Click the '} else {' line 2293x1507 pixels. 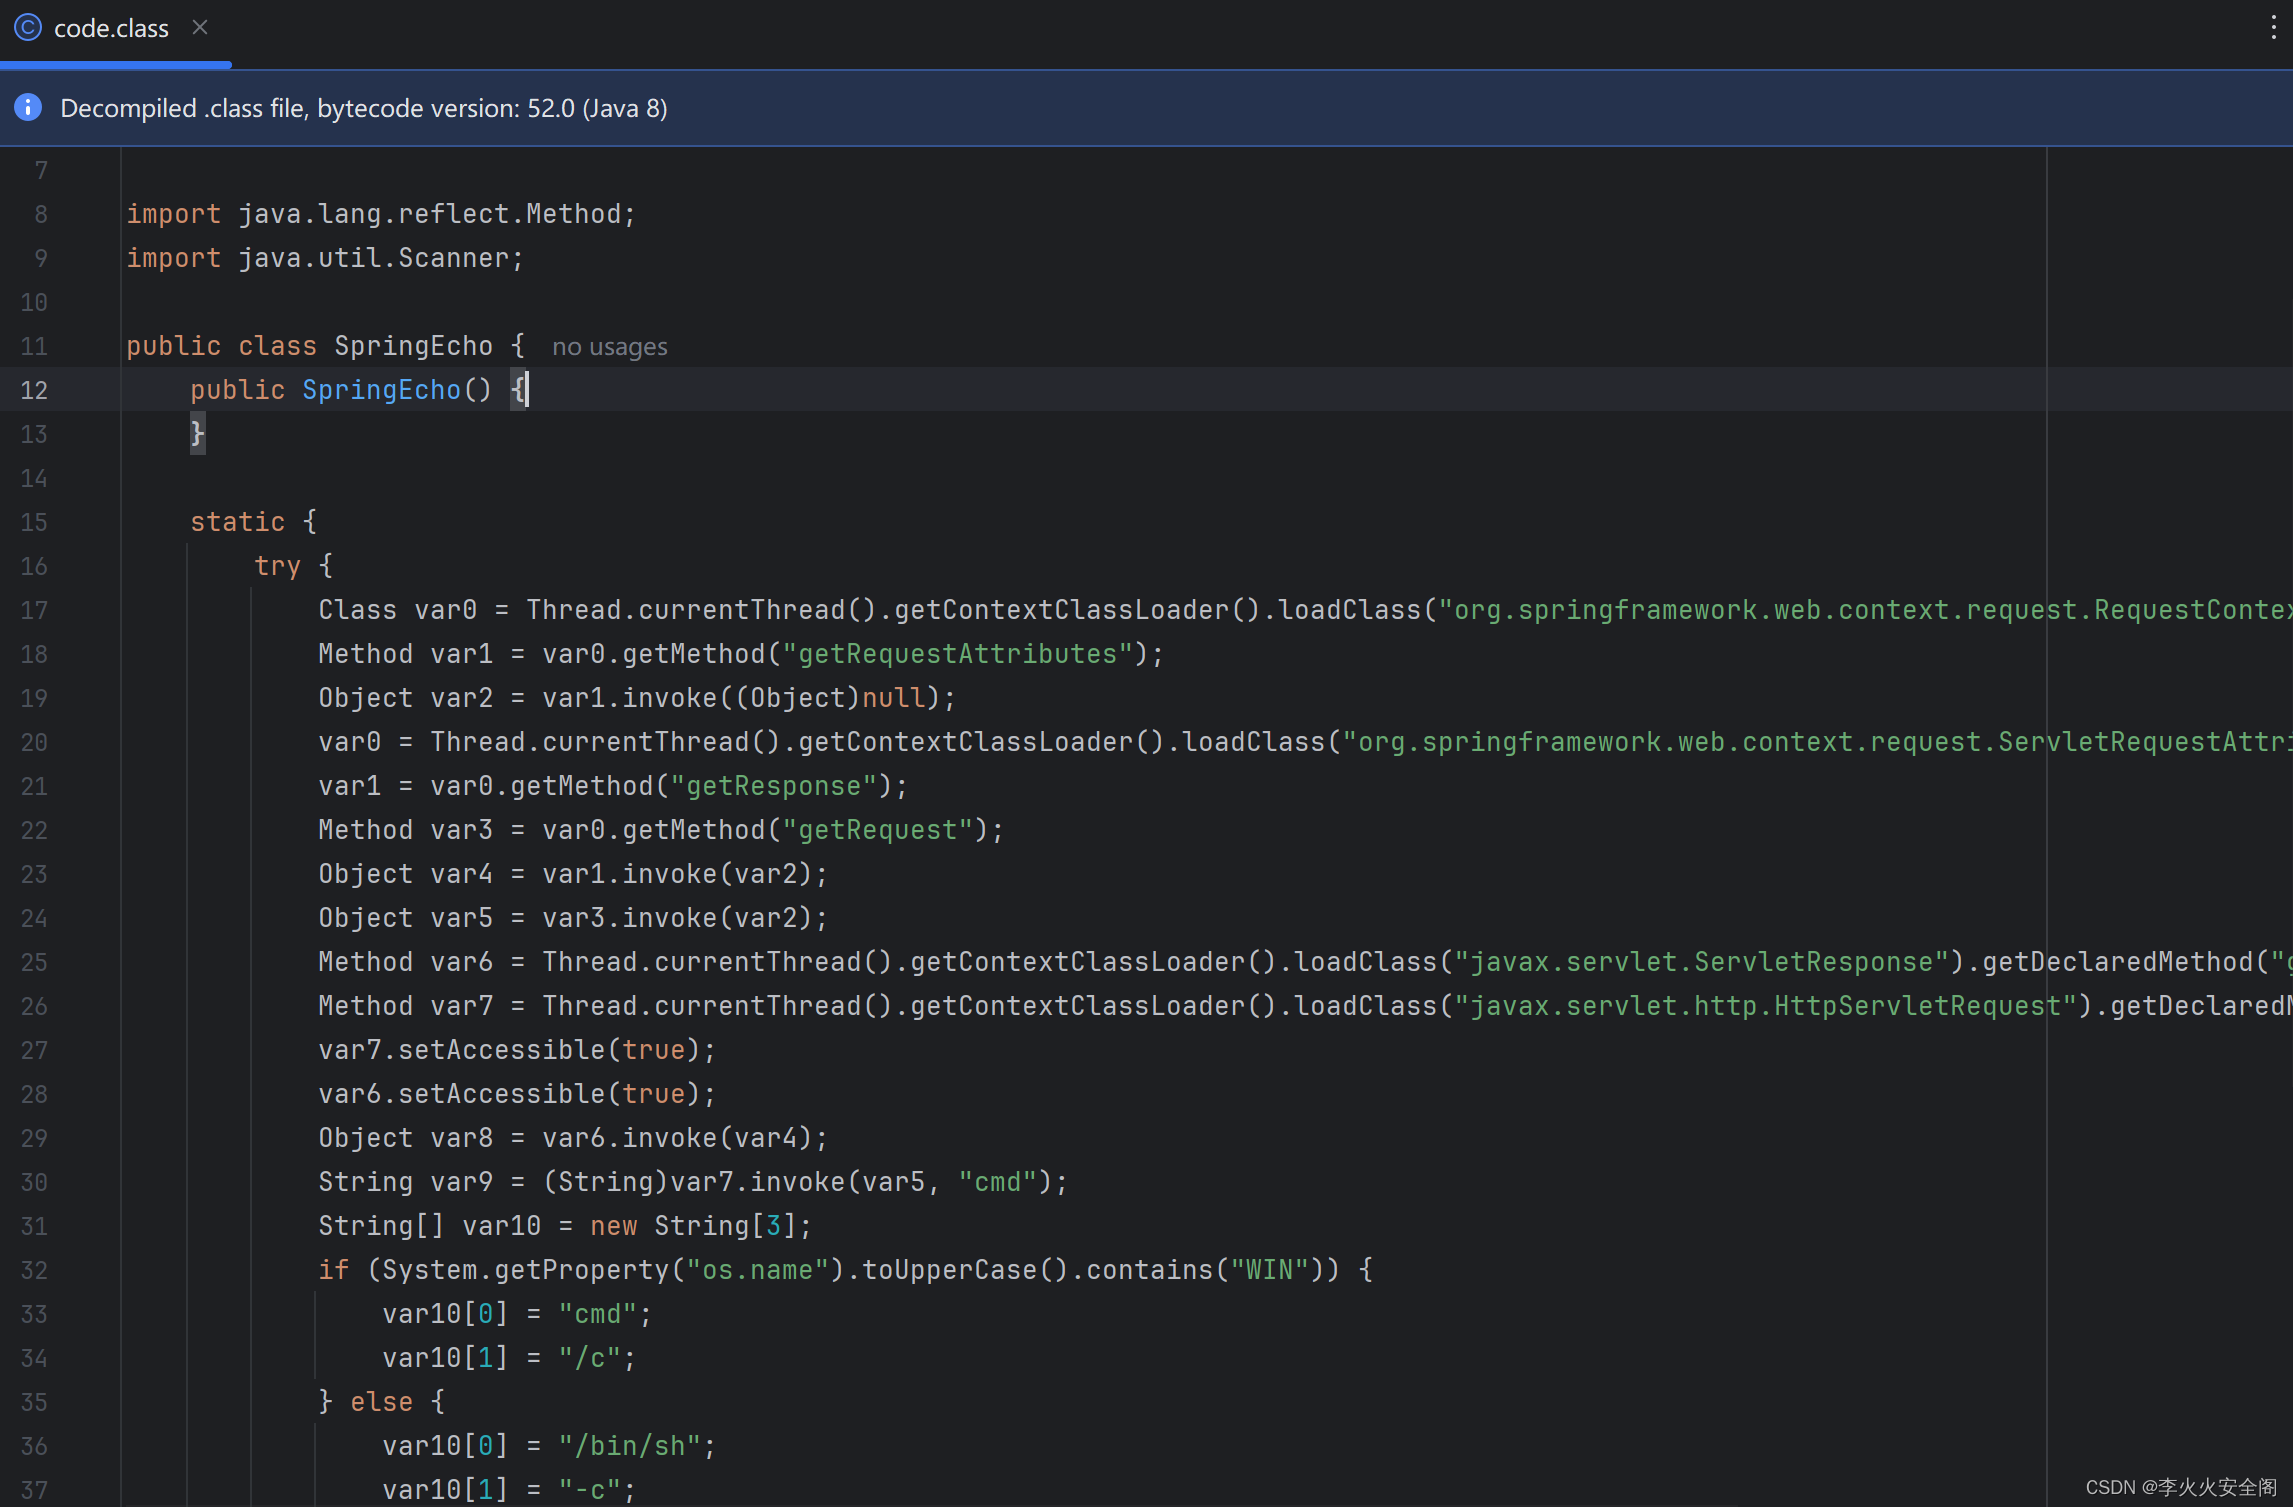(382, 1402)
